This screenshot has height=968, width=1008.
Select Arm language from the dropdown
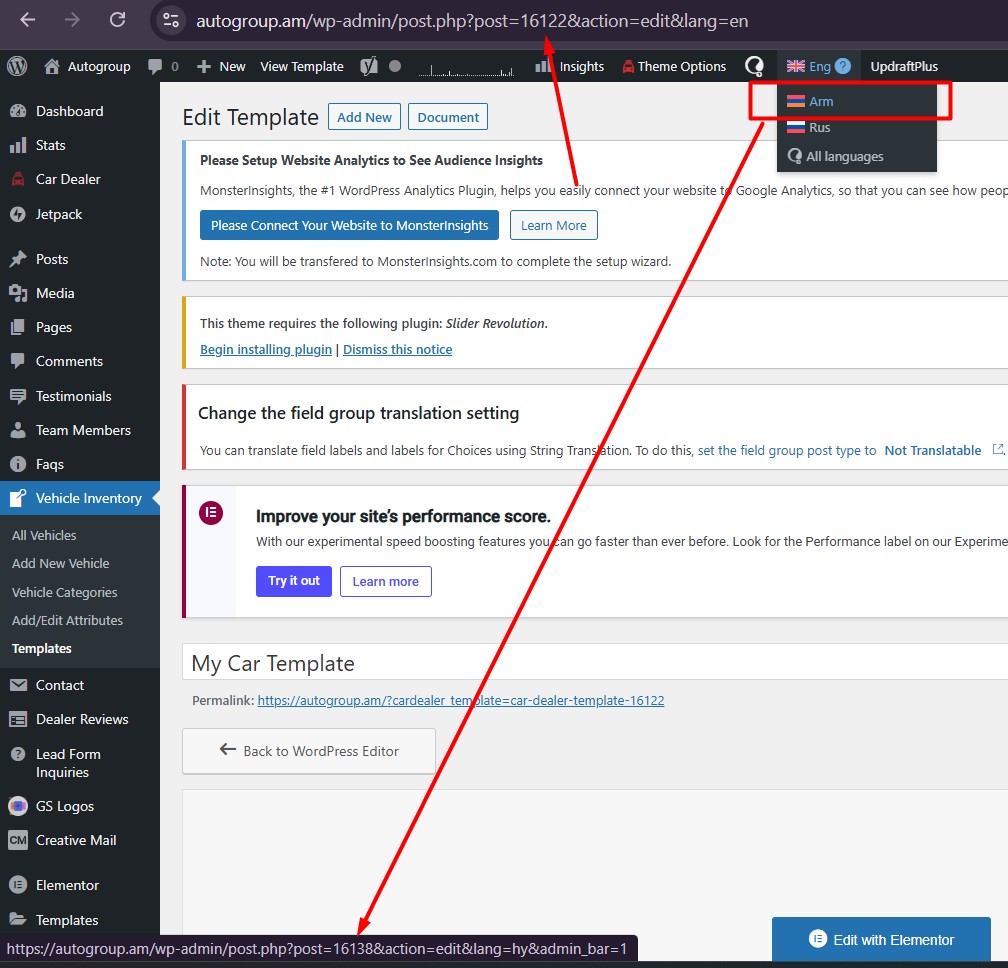[x=820, y=101]
